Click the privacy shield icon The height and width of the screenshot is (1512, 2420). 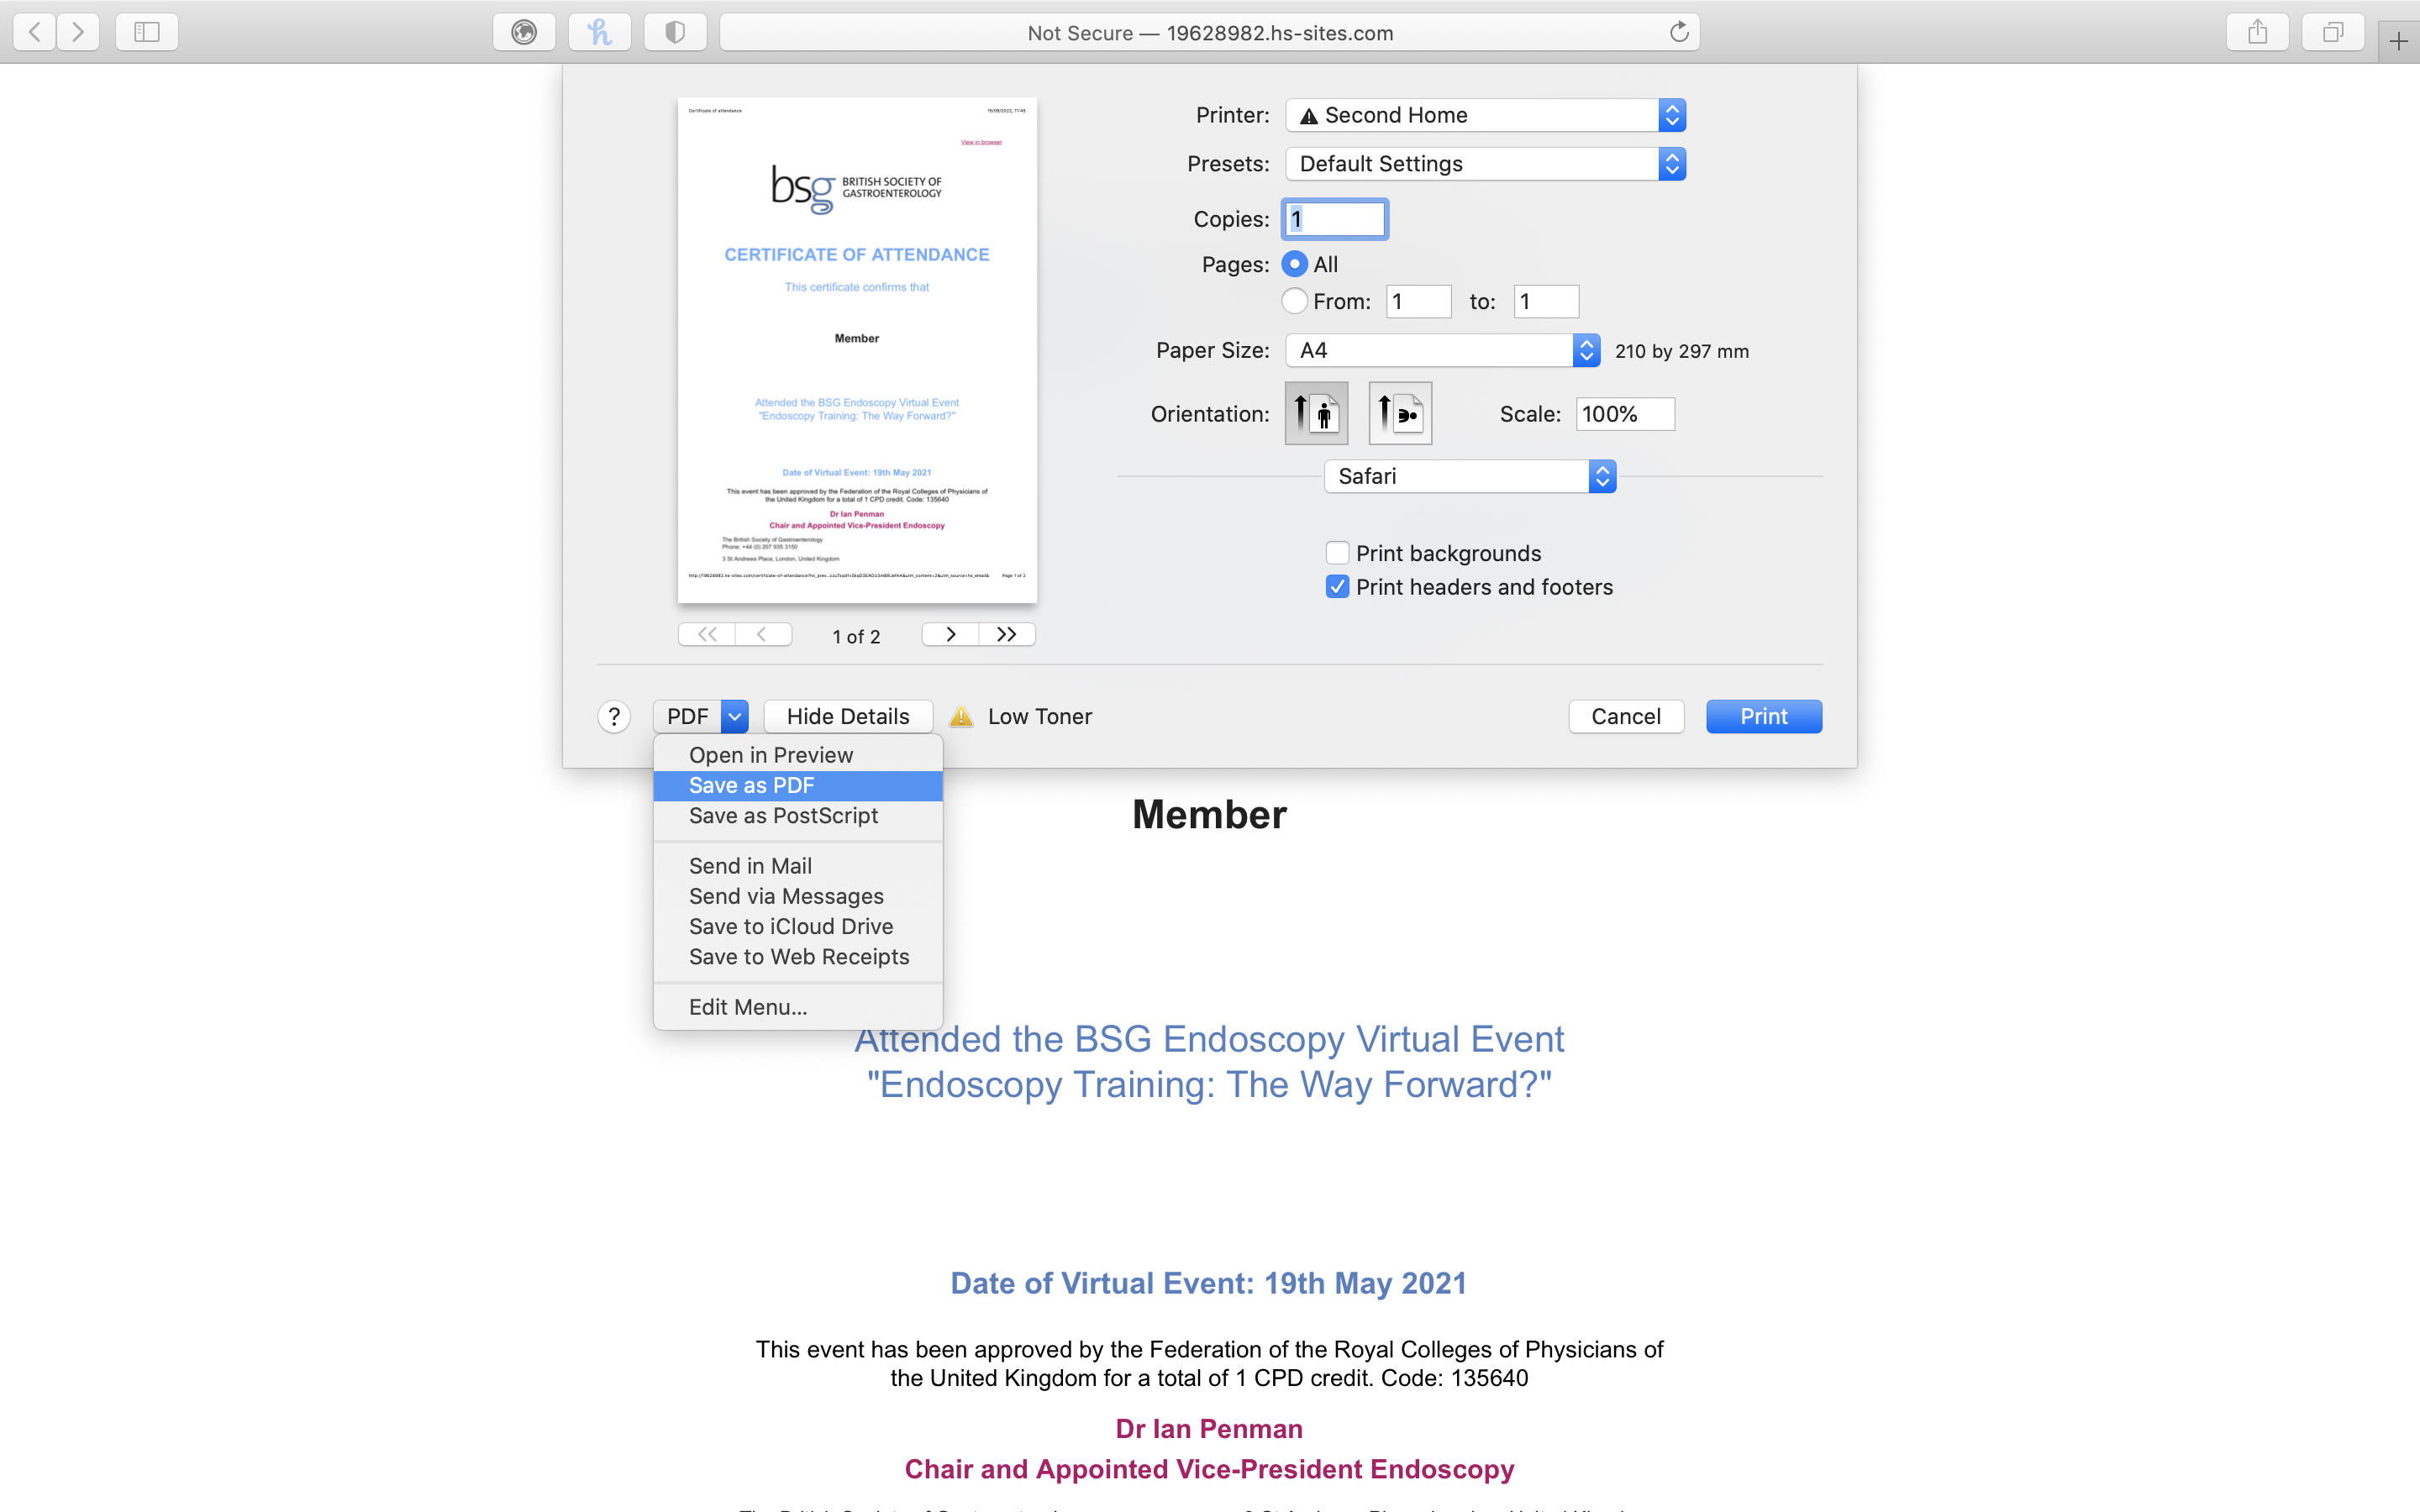[x=675, y=32]
